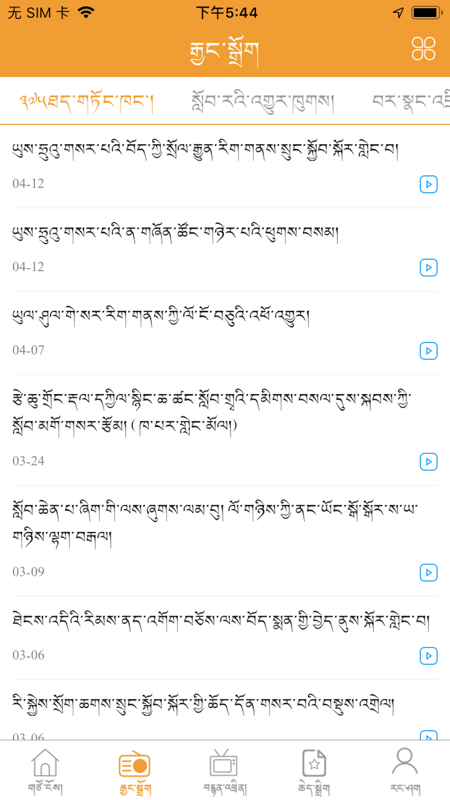Viewport: 450px width, 800px height.
Task: Play the first audio item dated 04-12
Action: click(429, 184)
